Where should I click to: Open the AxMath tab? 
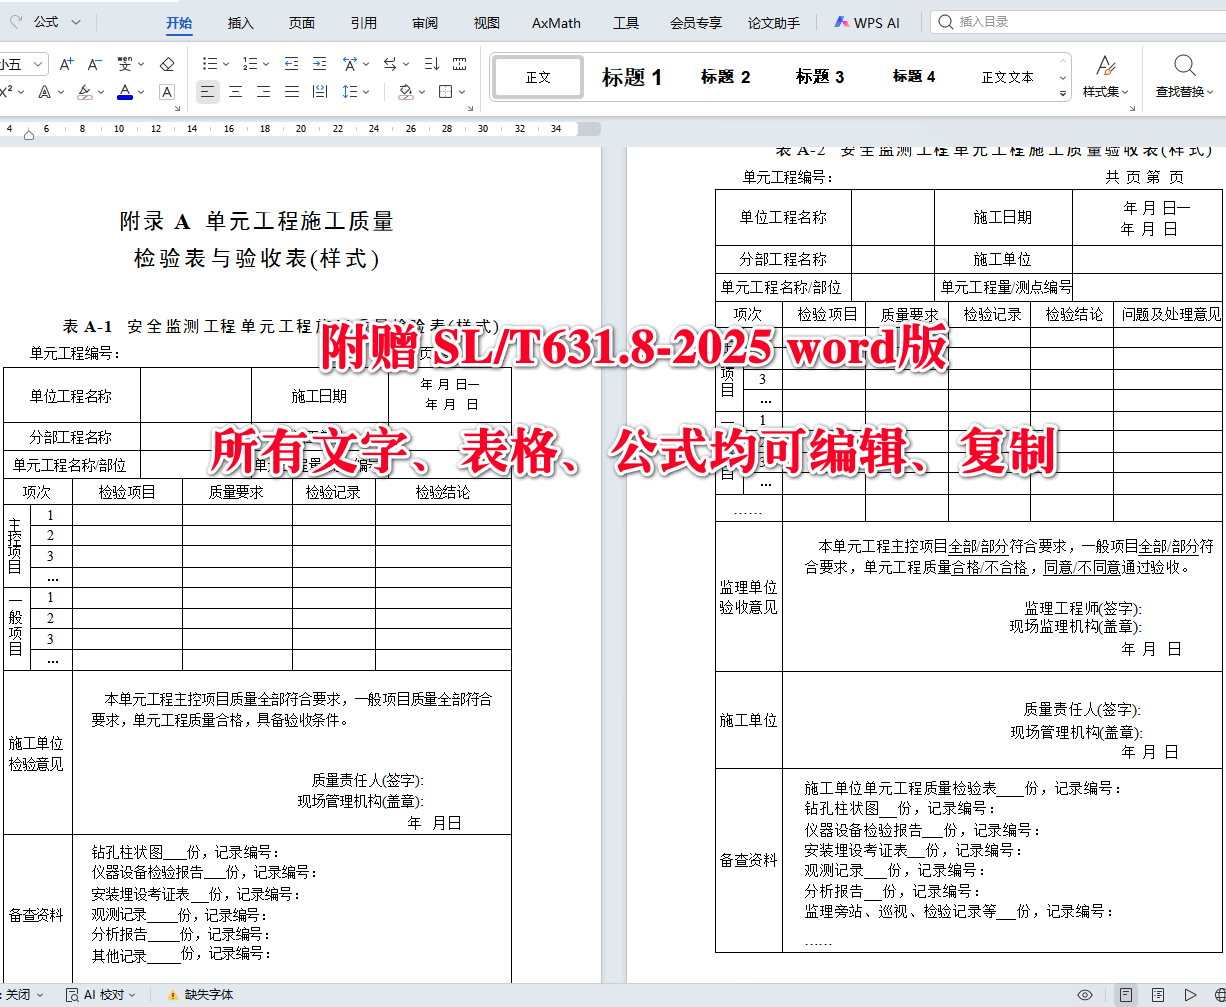coord(556,22)
